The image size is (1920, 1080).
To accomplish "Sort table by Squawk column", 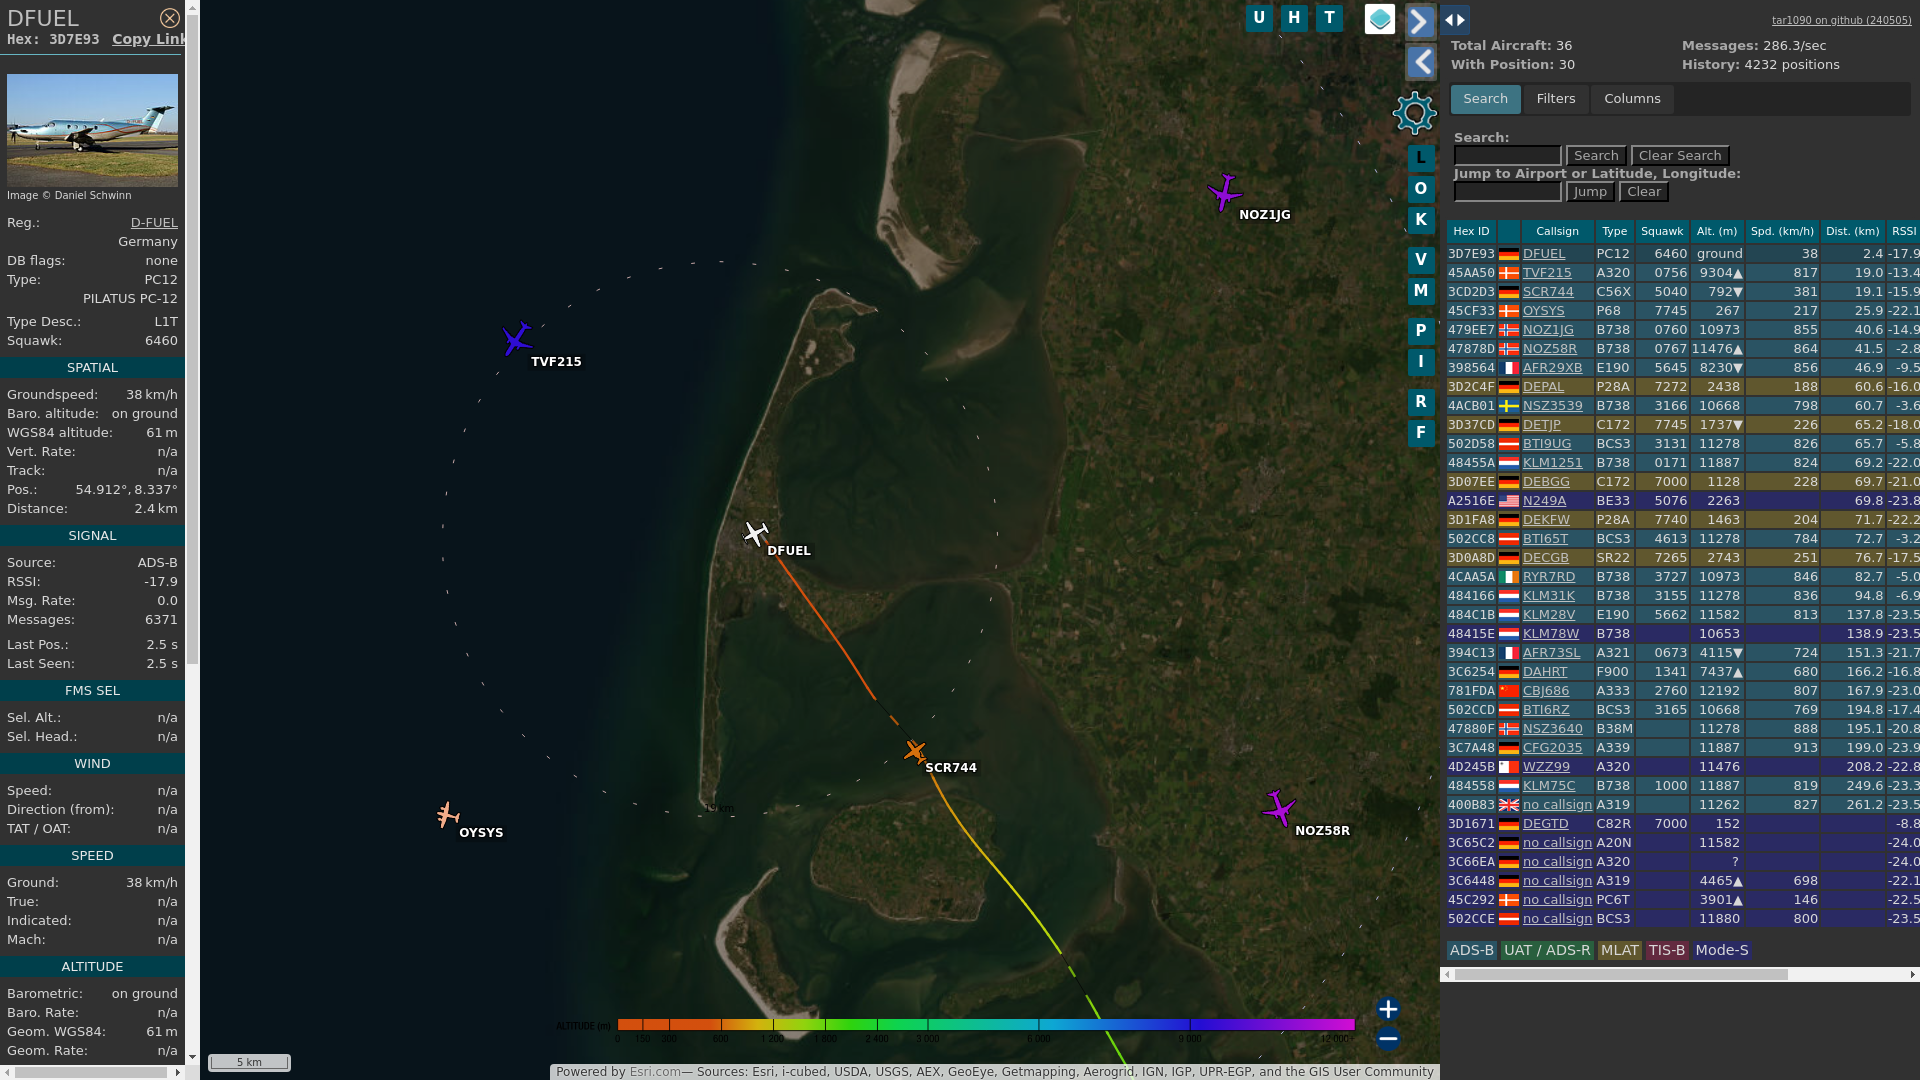I will [x=1662, y=231].
